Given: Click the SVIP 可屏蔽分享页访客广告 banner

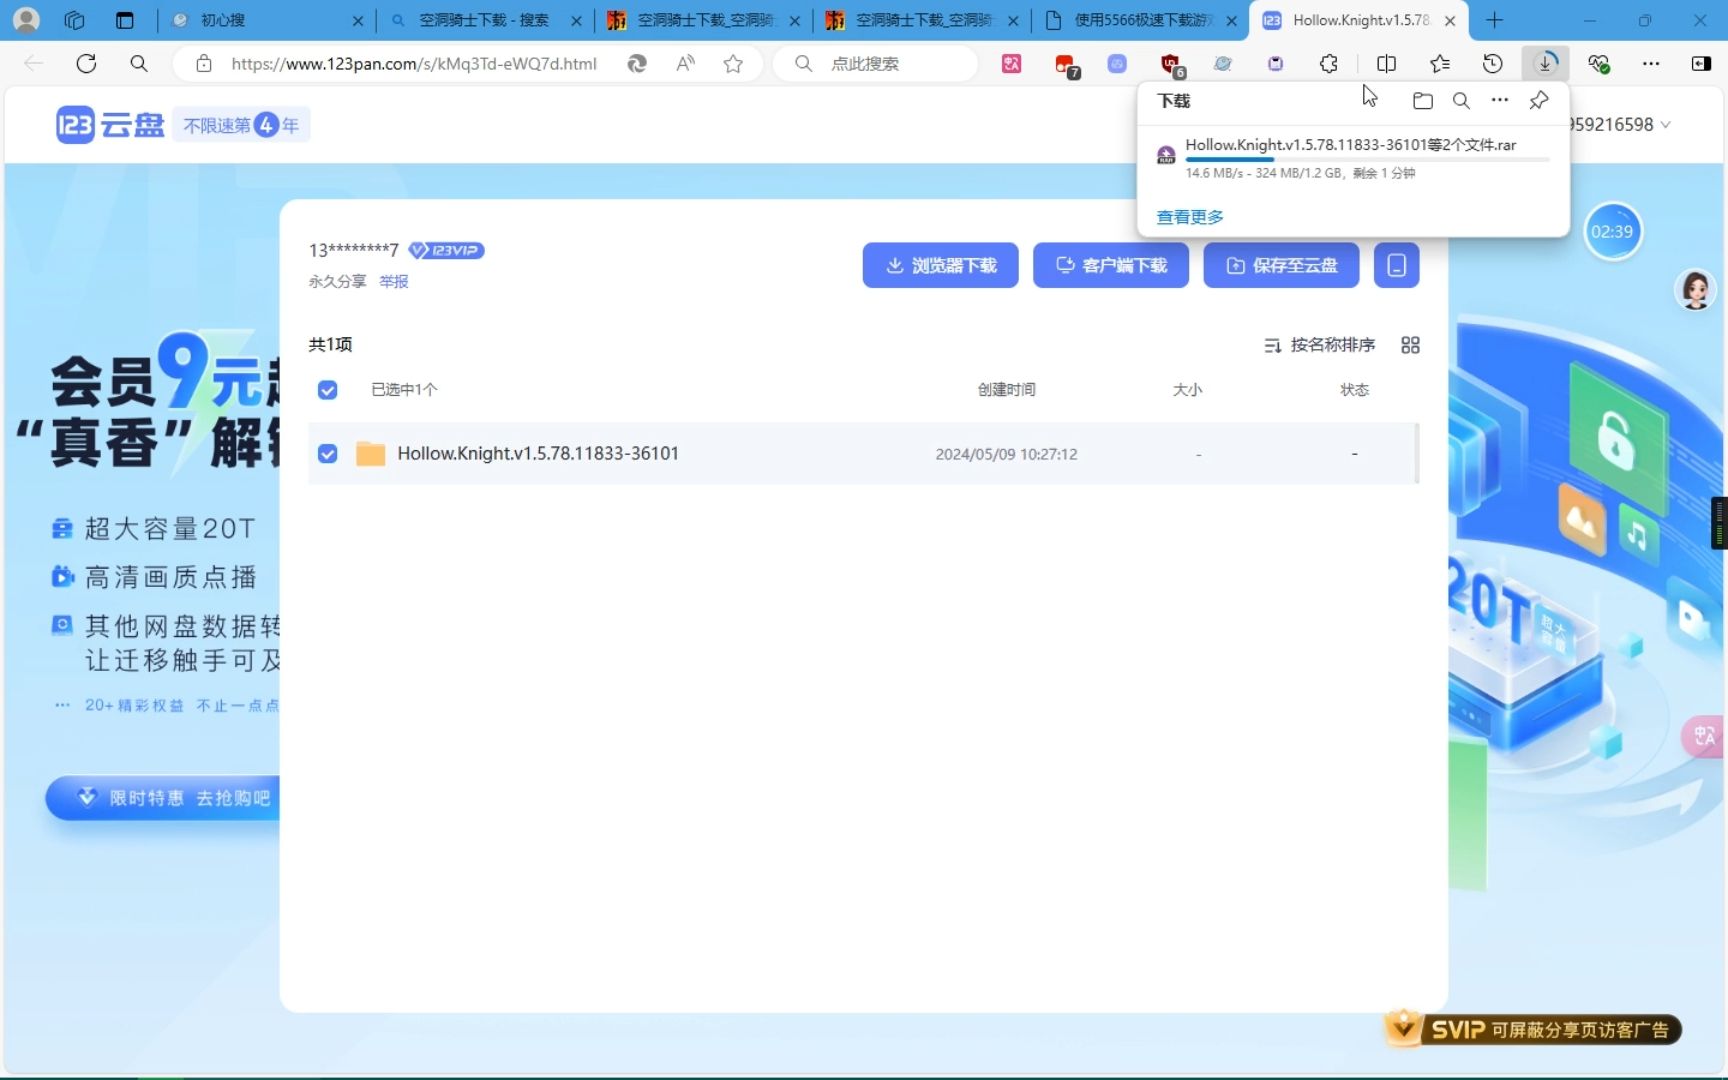Looking at the screenshot, I should (1535, 1030).
